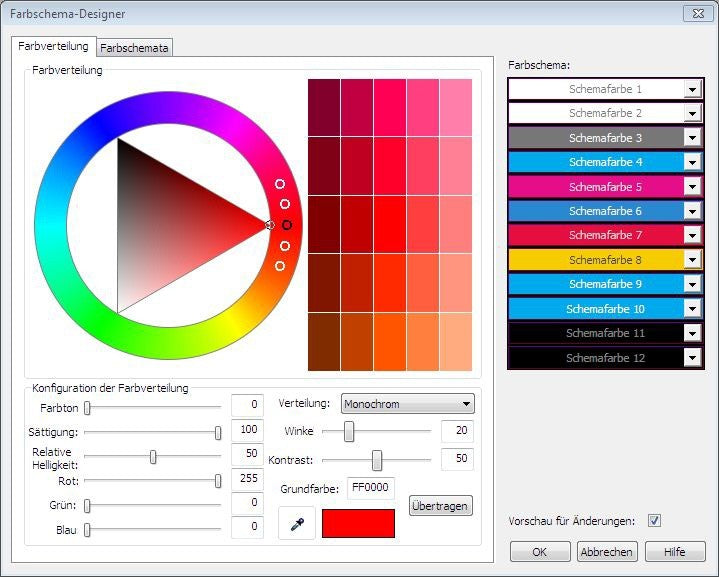Pick color with the eyedropper tool

297,523
